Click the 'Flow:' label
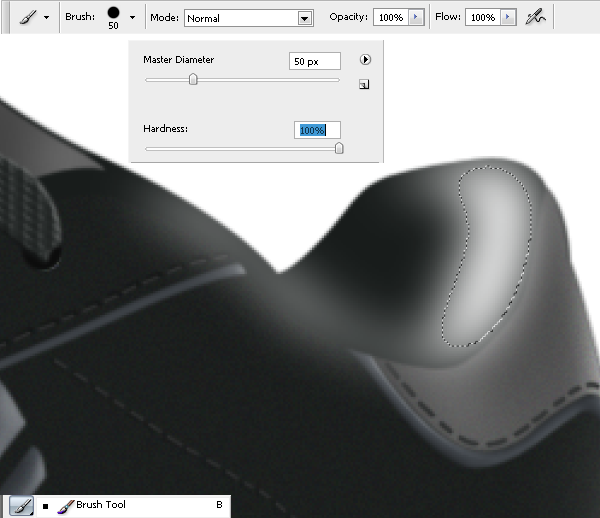This screenshot has height=518, width=600. [448, 17]
